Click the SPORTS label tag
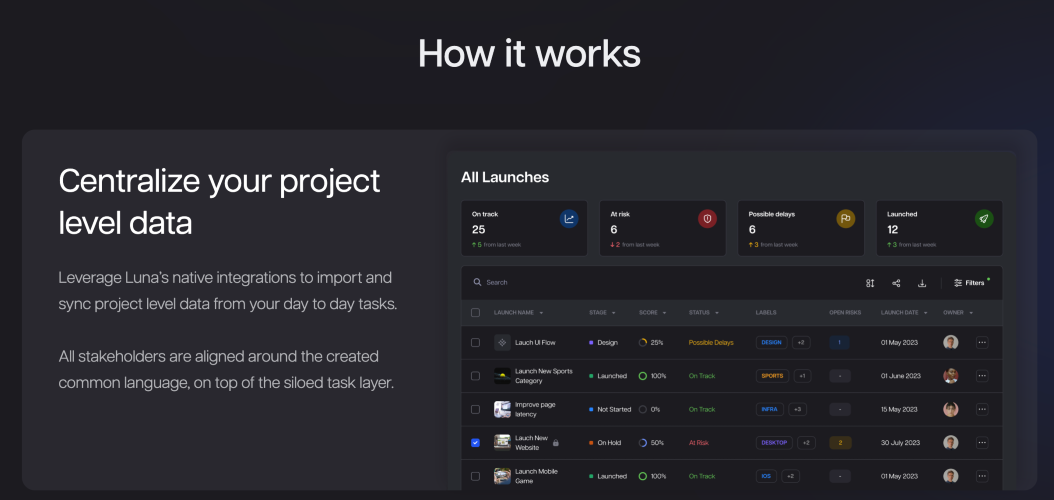The width and height of the screenshot is (1054, 500). [x=772, y=376]
